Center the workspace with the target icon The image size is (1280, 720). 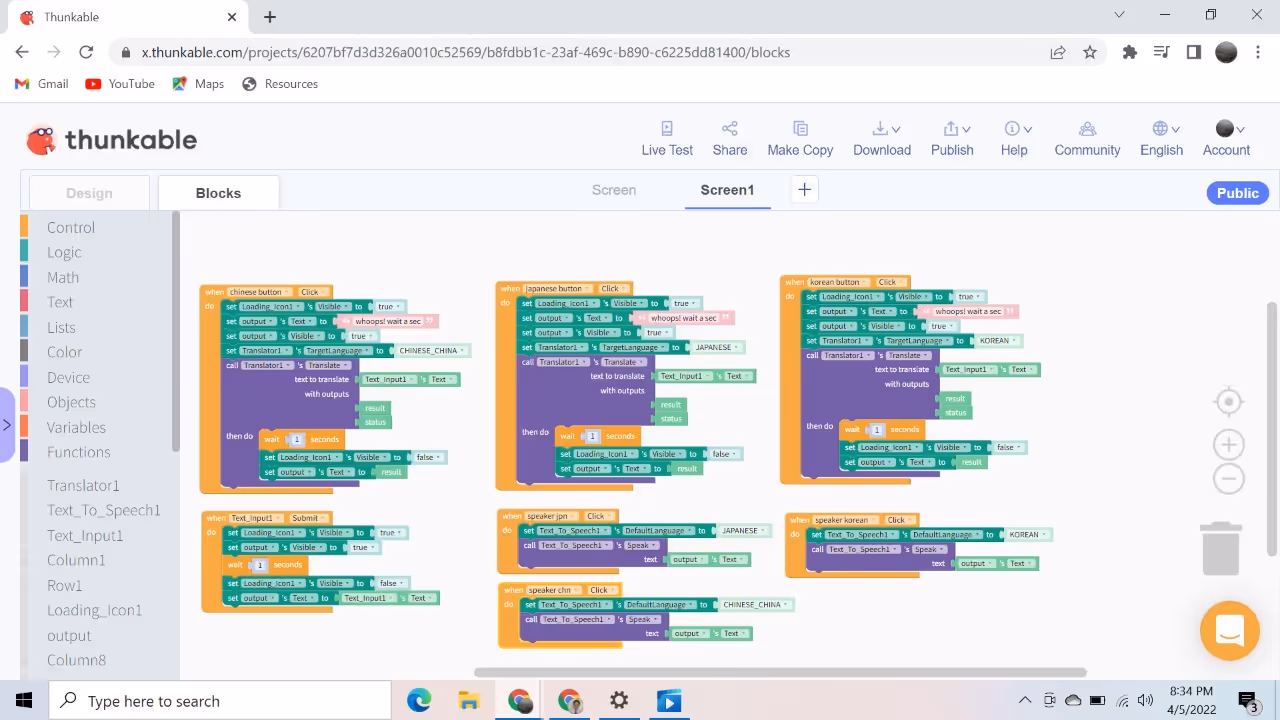pos(1228,402)
